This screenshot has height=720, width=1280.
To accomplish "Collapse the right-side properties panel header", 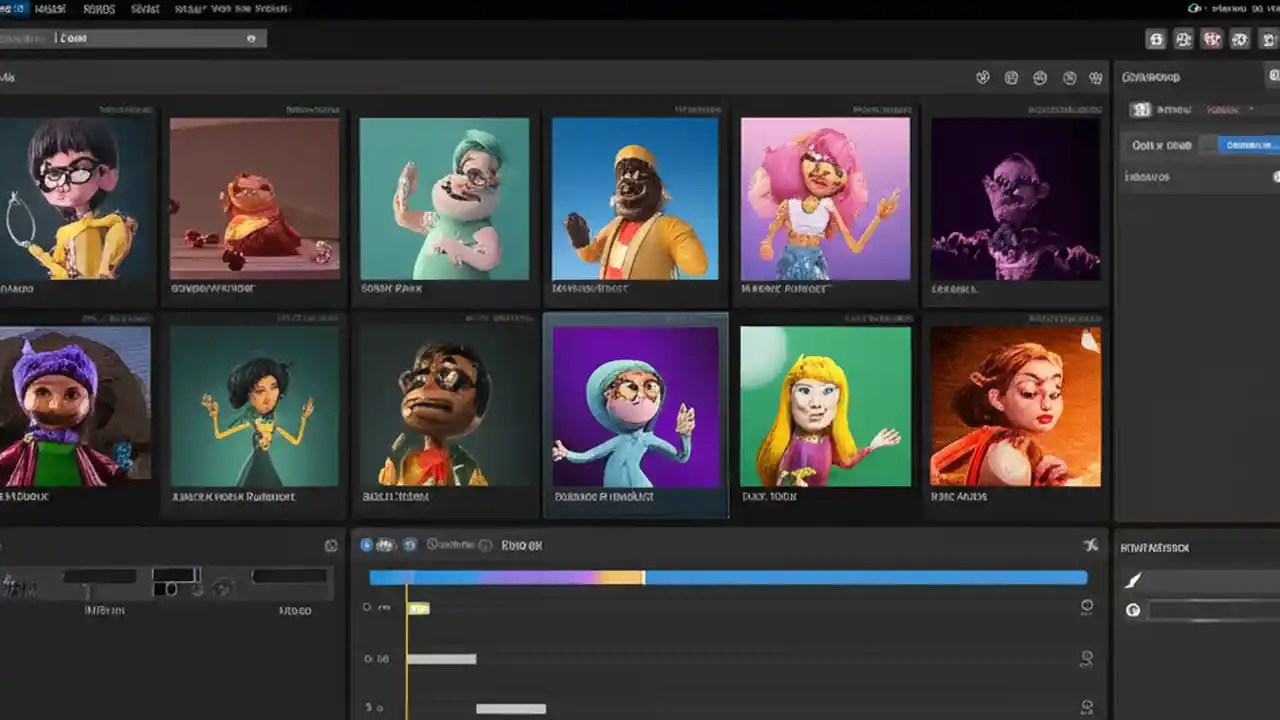I will pos(1274,76).
